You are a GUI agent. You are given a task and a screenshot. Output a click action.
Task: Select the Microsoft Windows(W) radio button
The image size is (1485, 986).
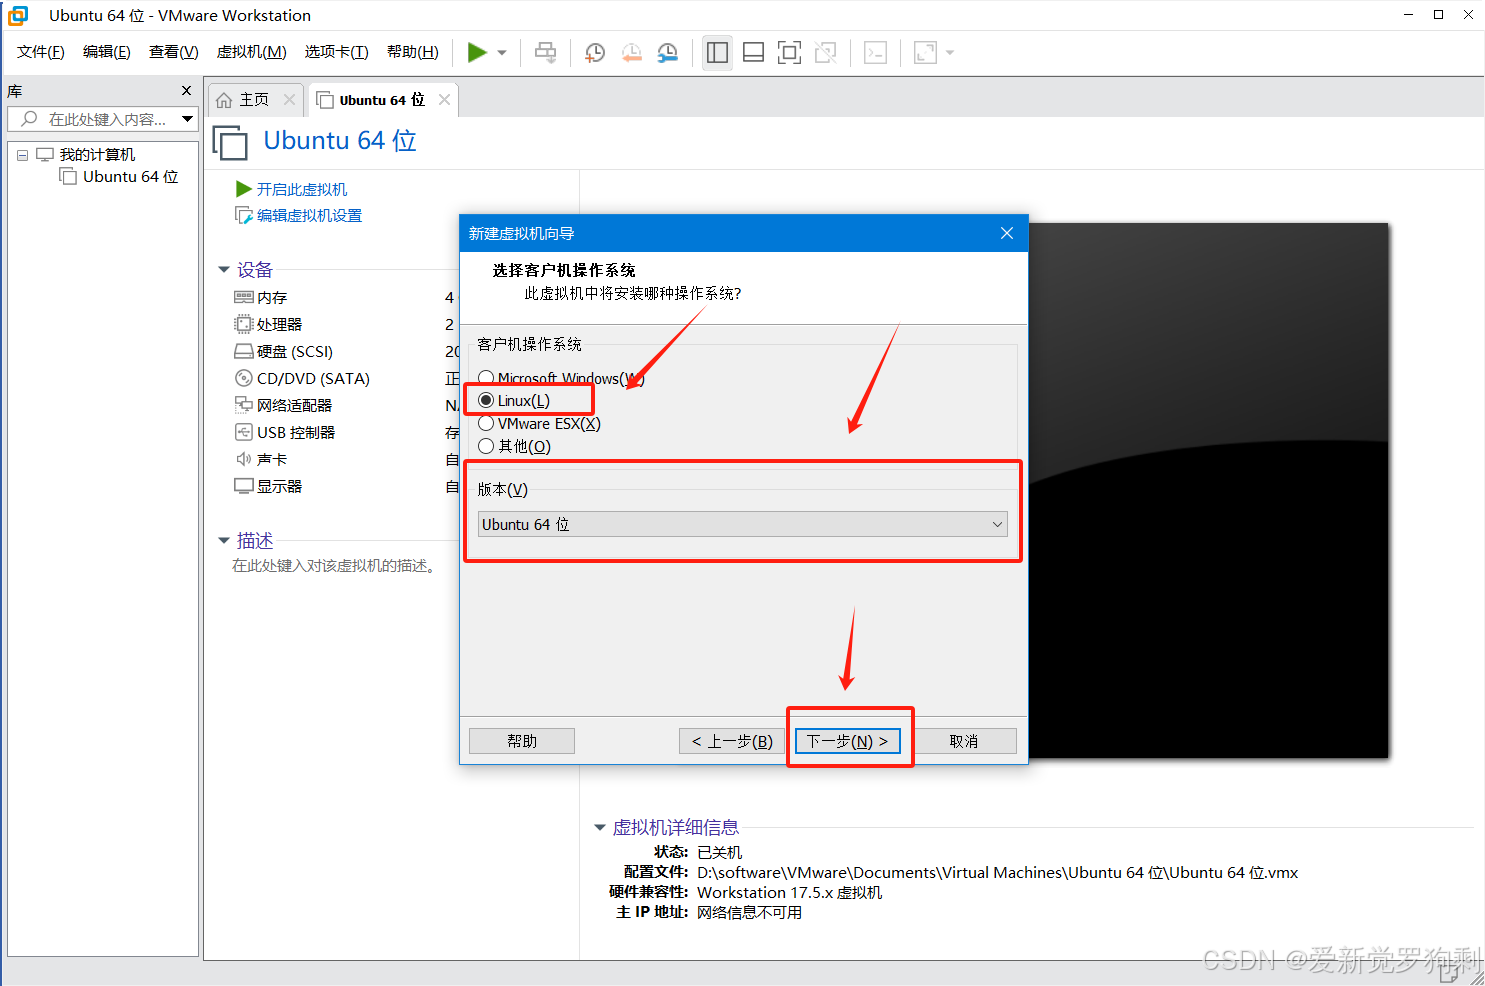(x=486, y=378)
